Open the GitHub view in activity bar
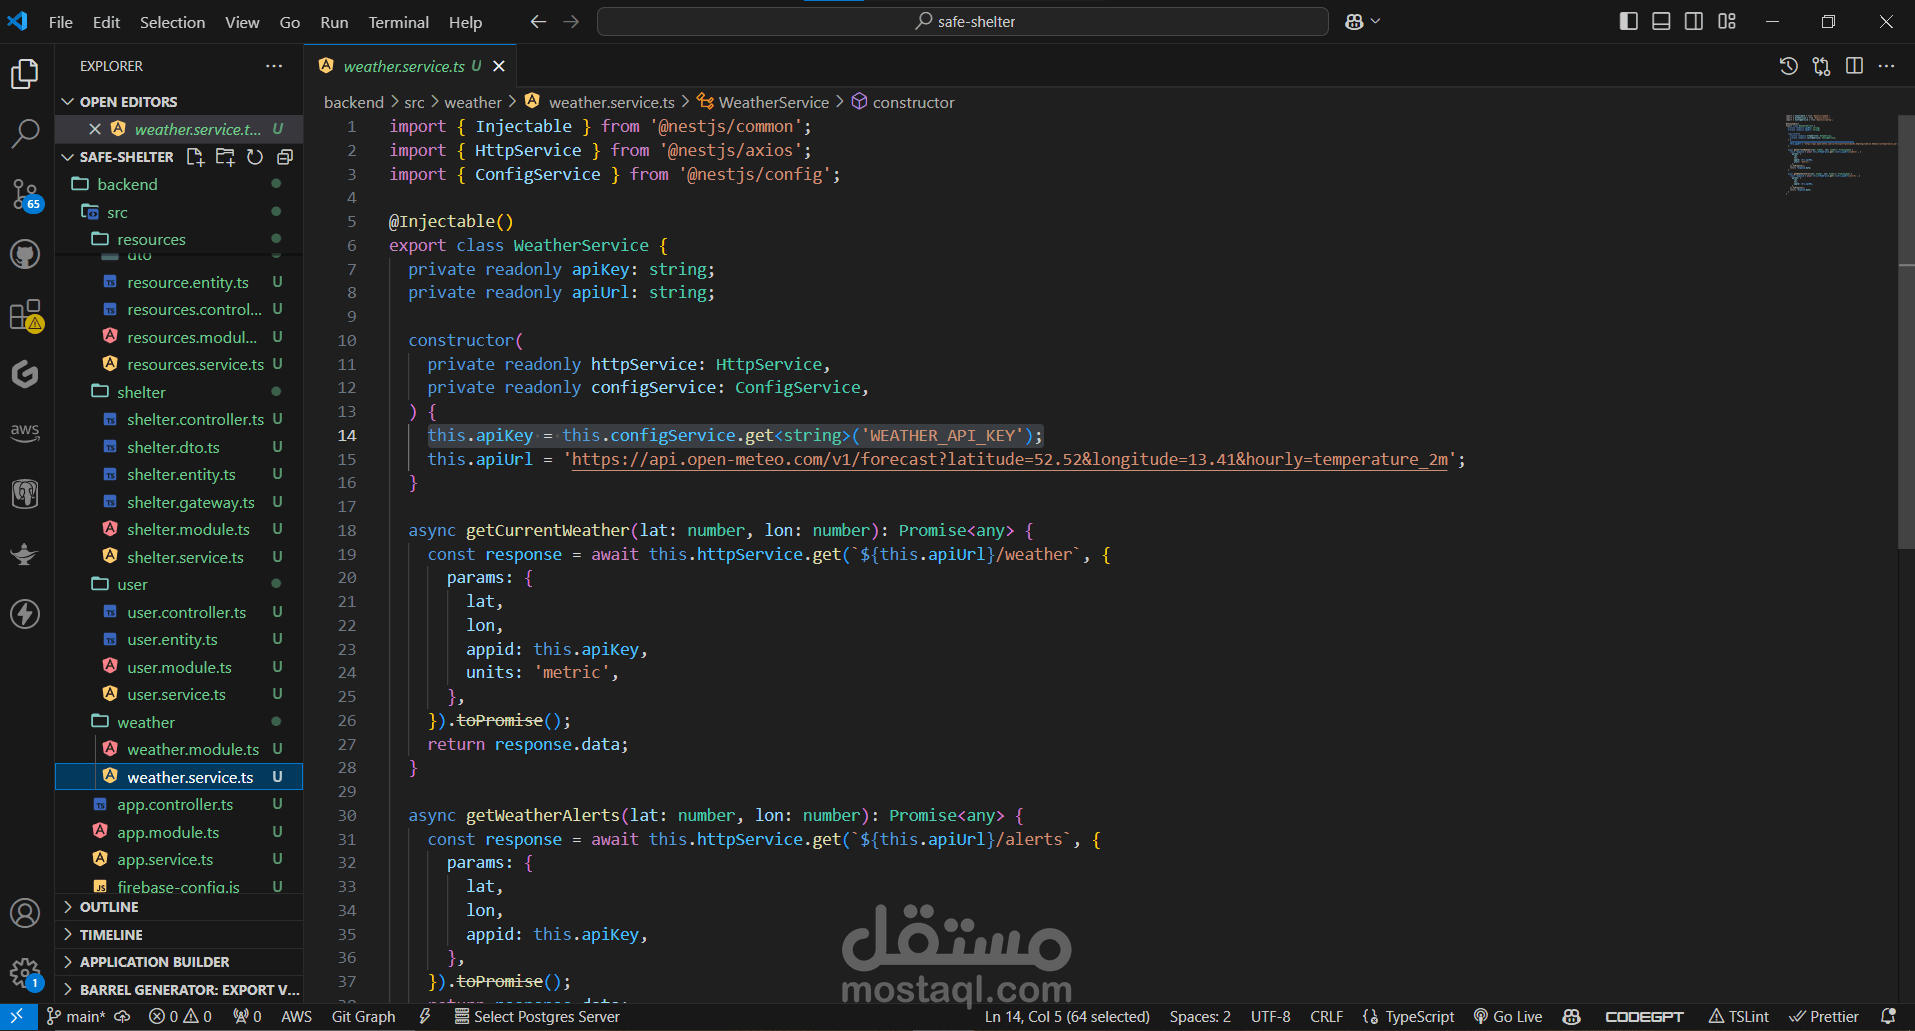1915x1031 pixels. (25, 254)
